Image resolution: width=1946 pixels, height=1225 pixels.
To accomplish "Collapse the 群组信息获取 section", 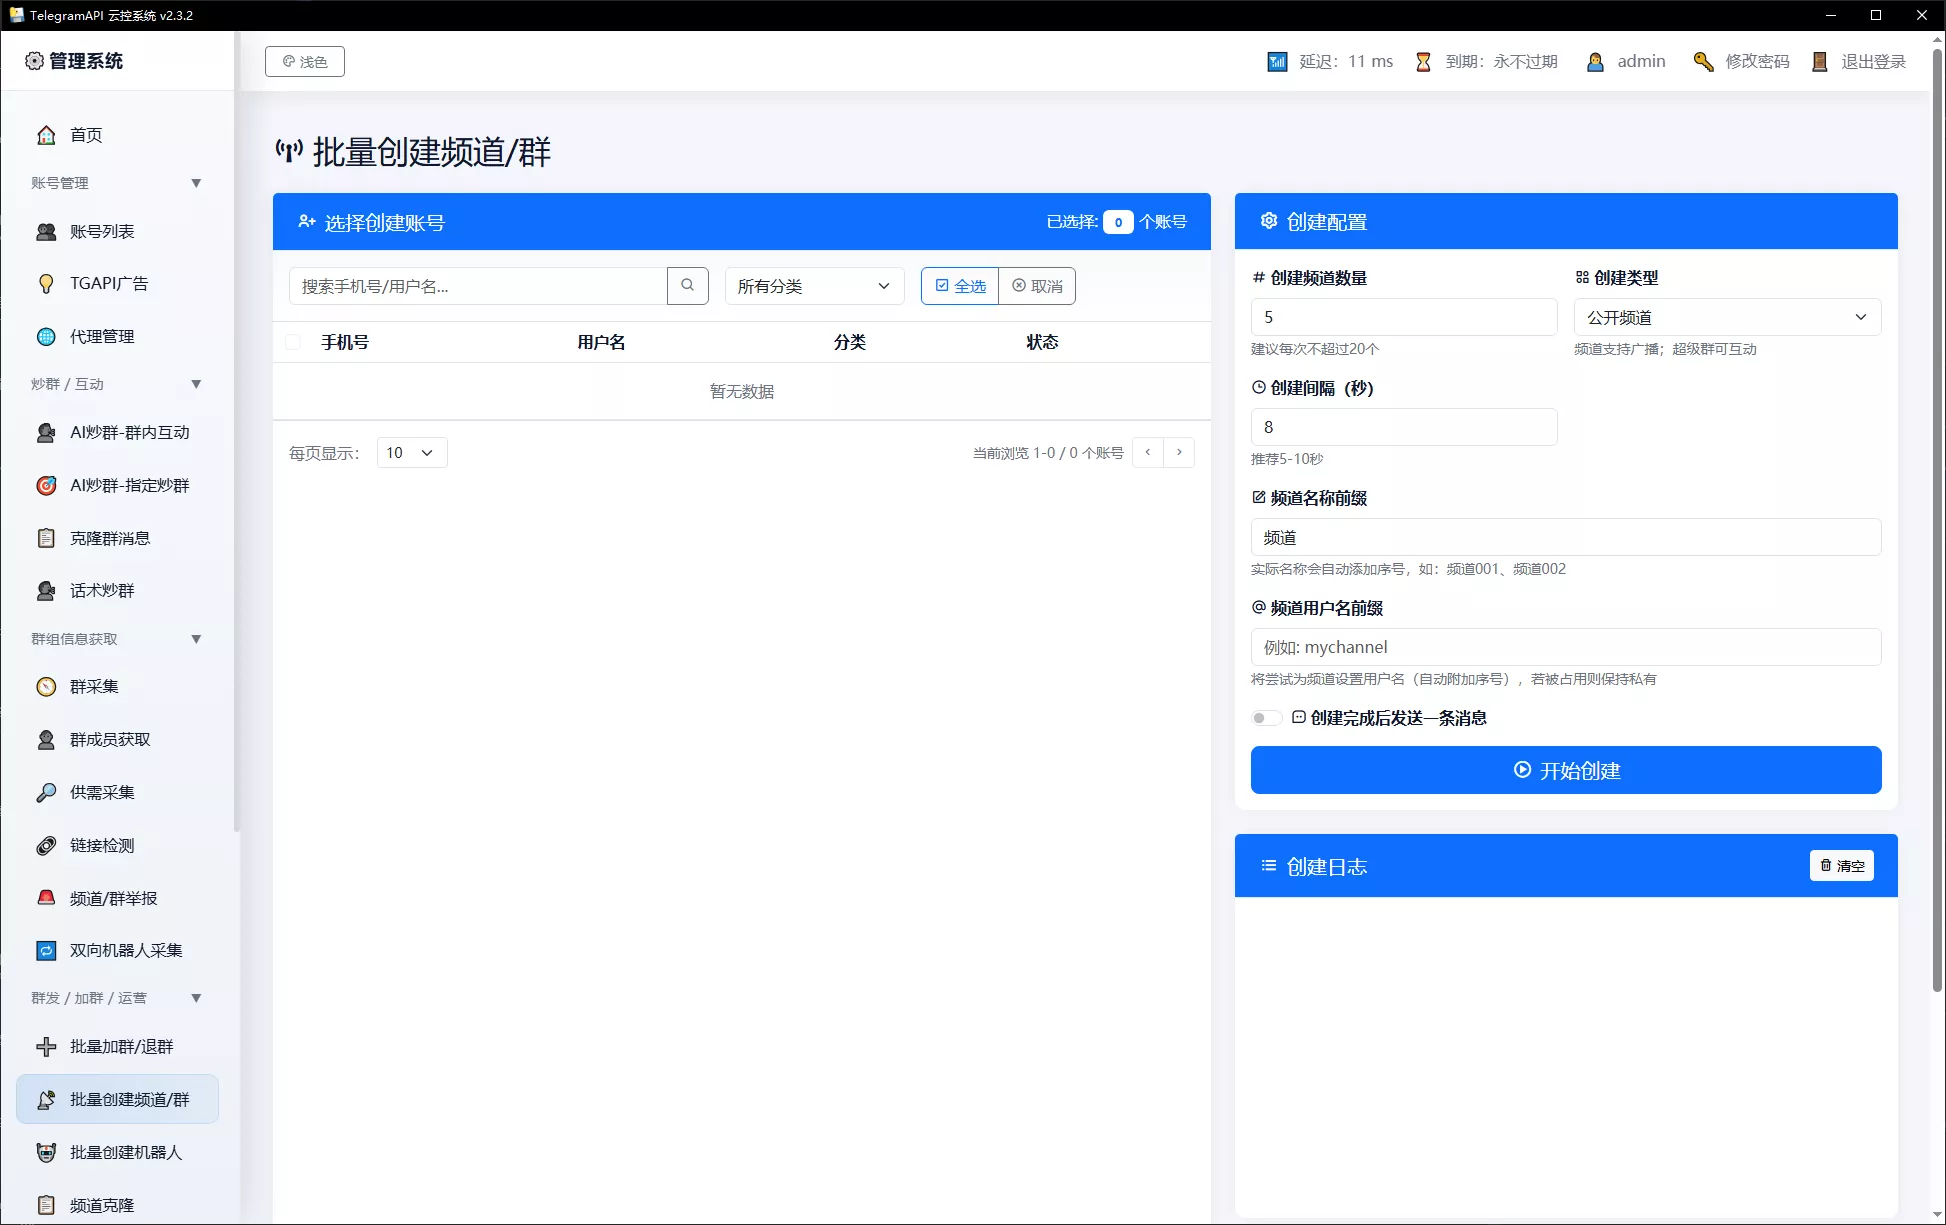I will 196,639.
